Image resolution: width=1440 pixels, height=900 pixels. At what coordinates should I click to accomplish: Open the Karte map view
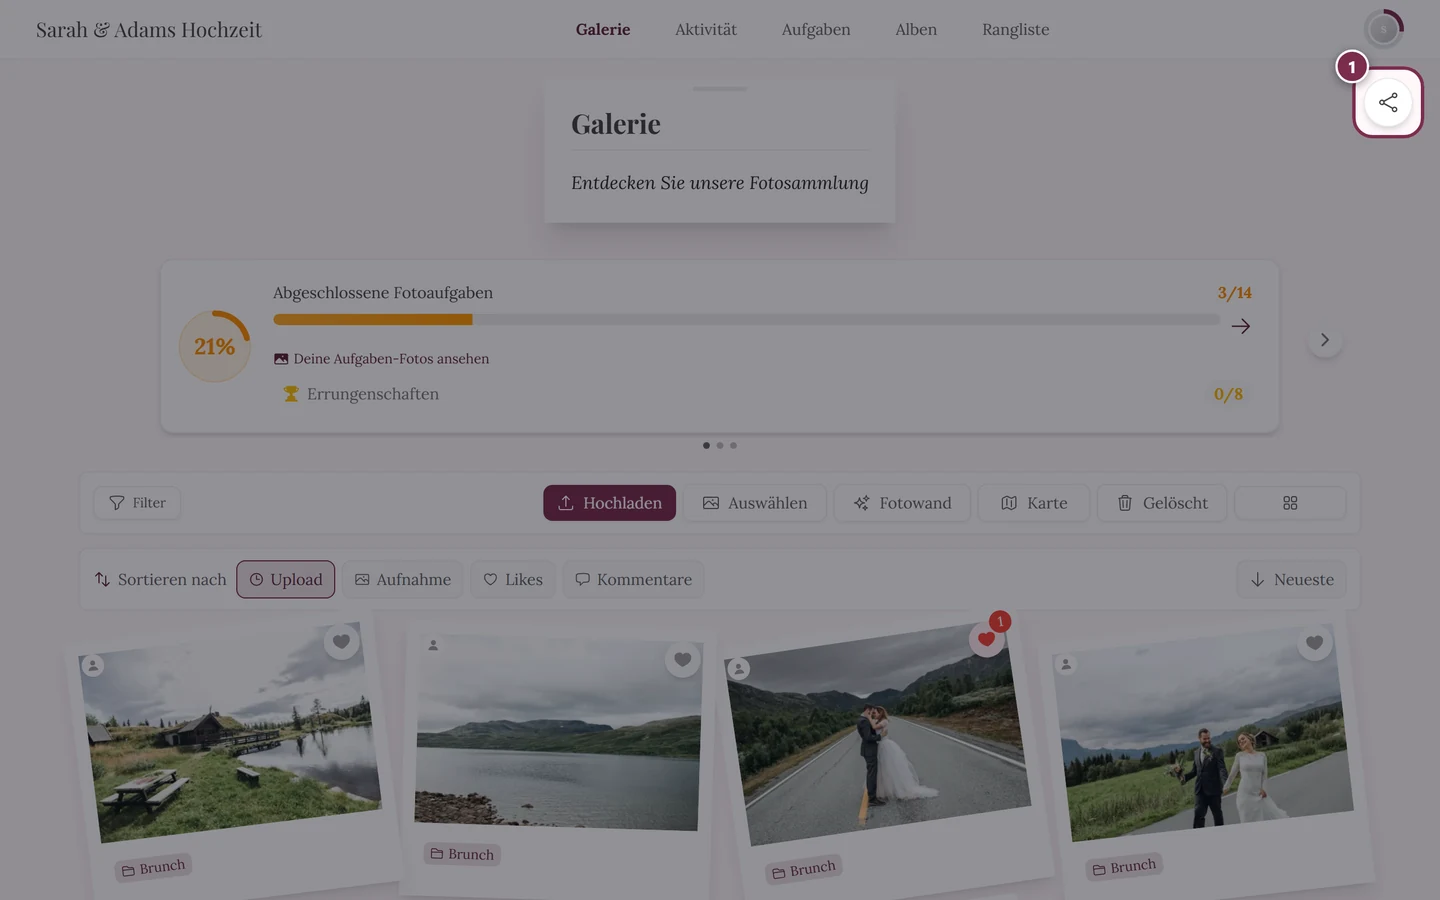[x=1034, y=503]
